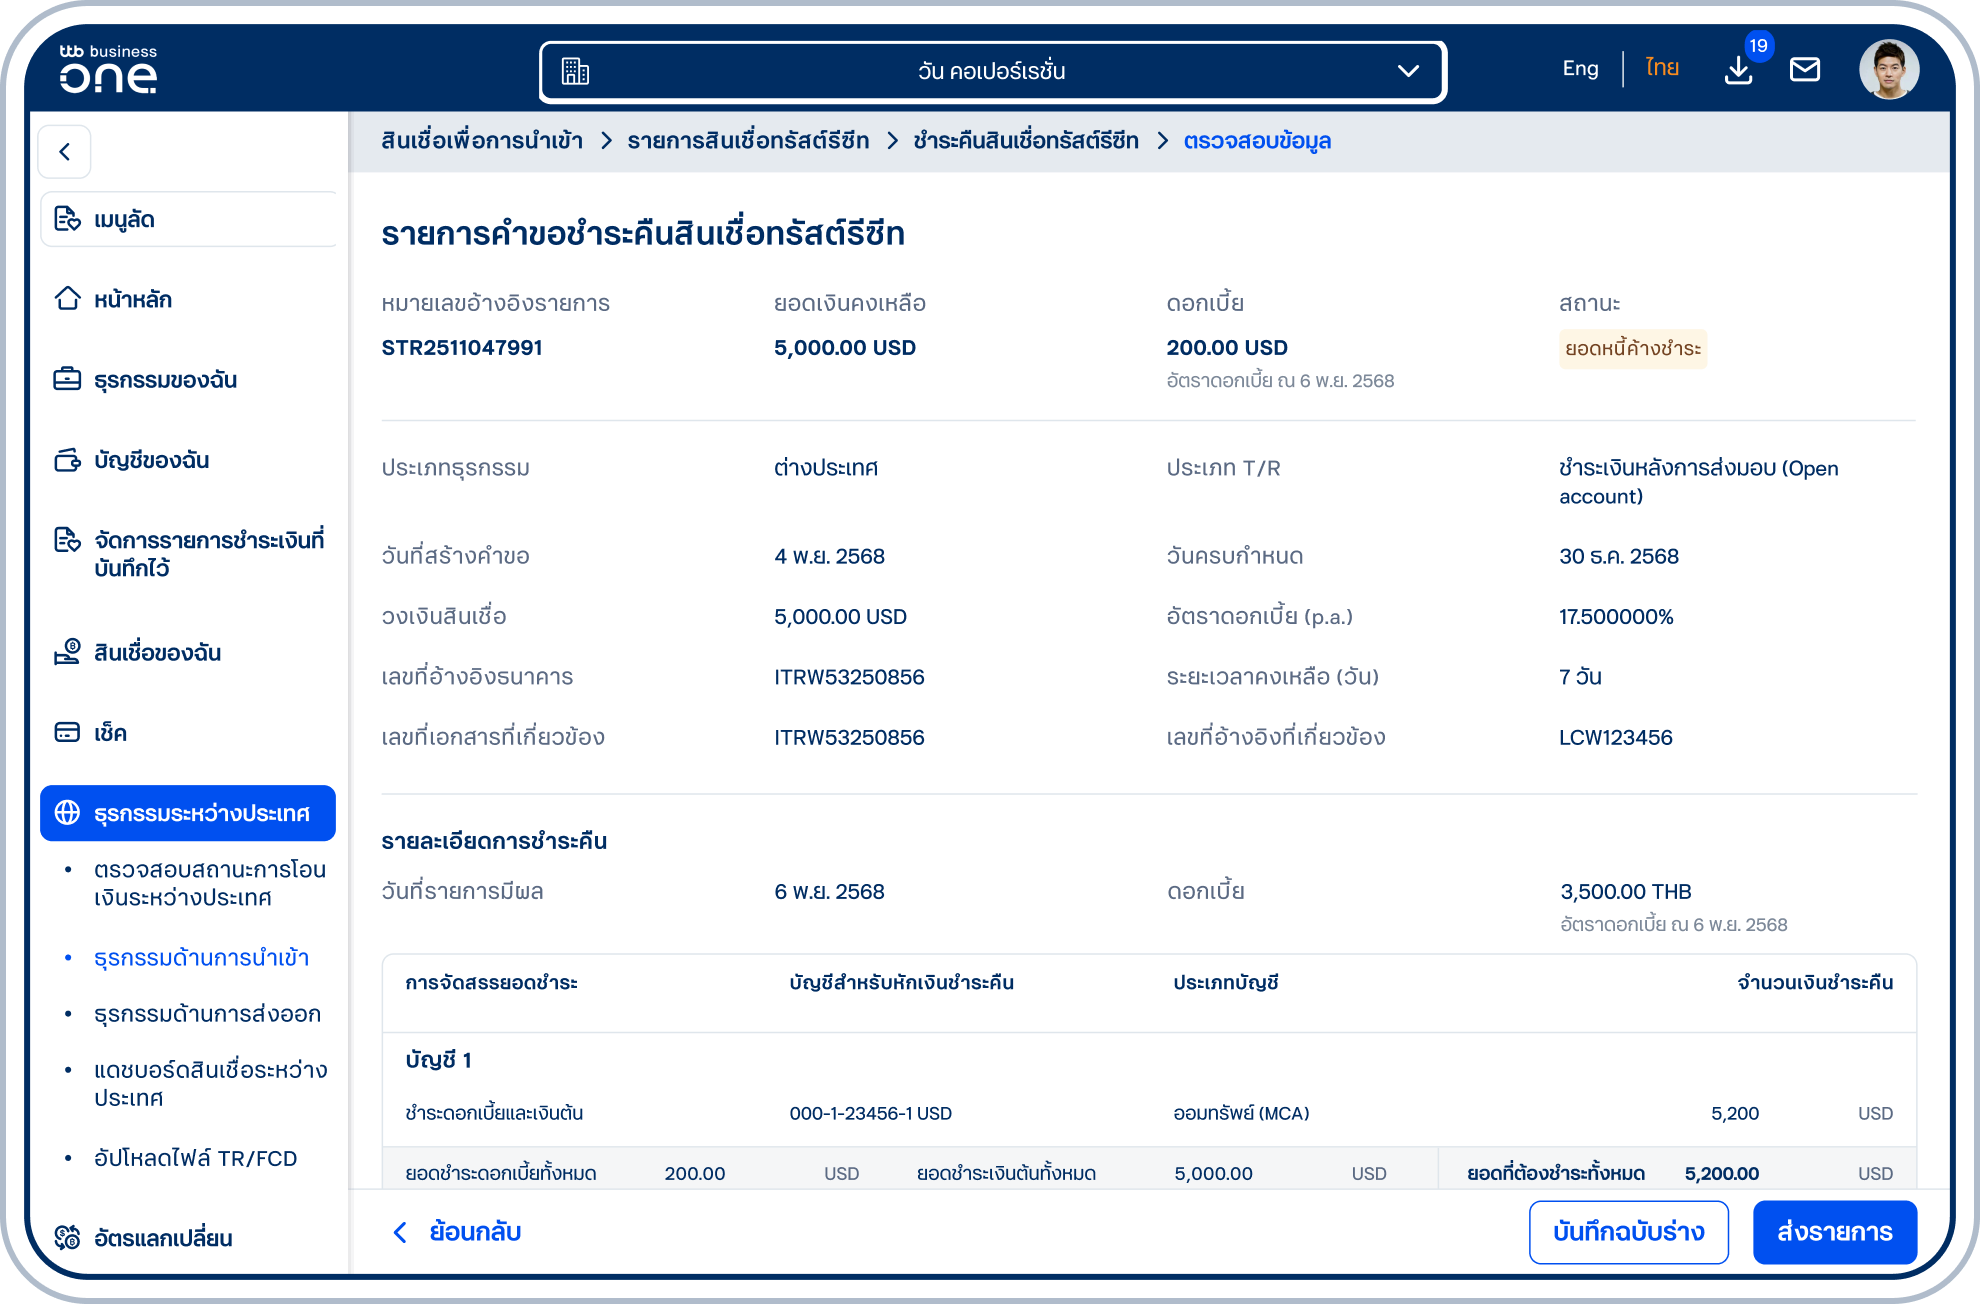1980x1304 pixels.
Task: Click related reference LCW123456
Action: pos(1615,737)
